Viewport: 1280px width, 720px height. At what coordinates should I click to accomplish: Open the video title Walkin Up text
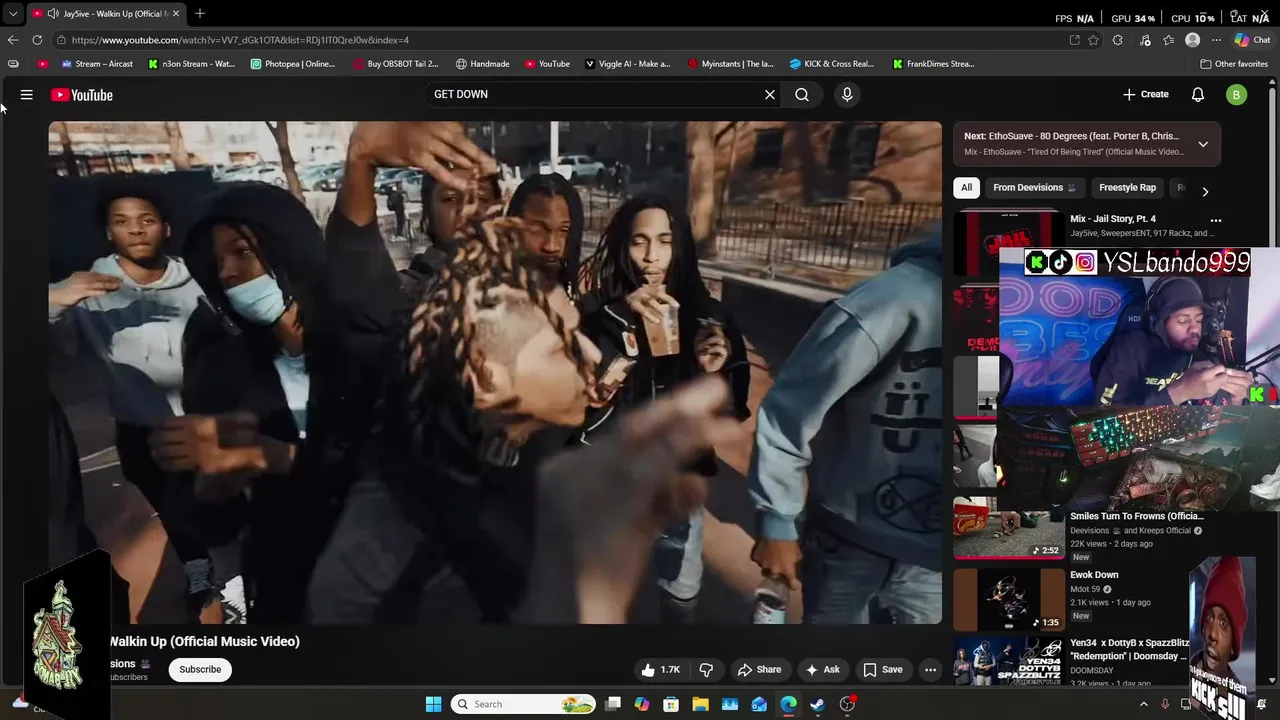205,642
